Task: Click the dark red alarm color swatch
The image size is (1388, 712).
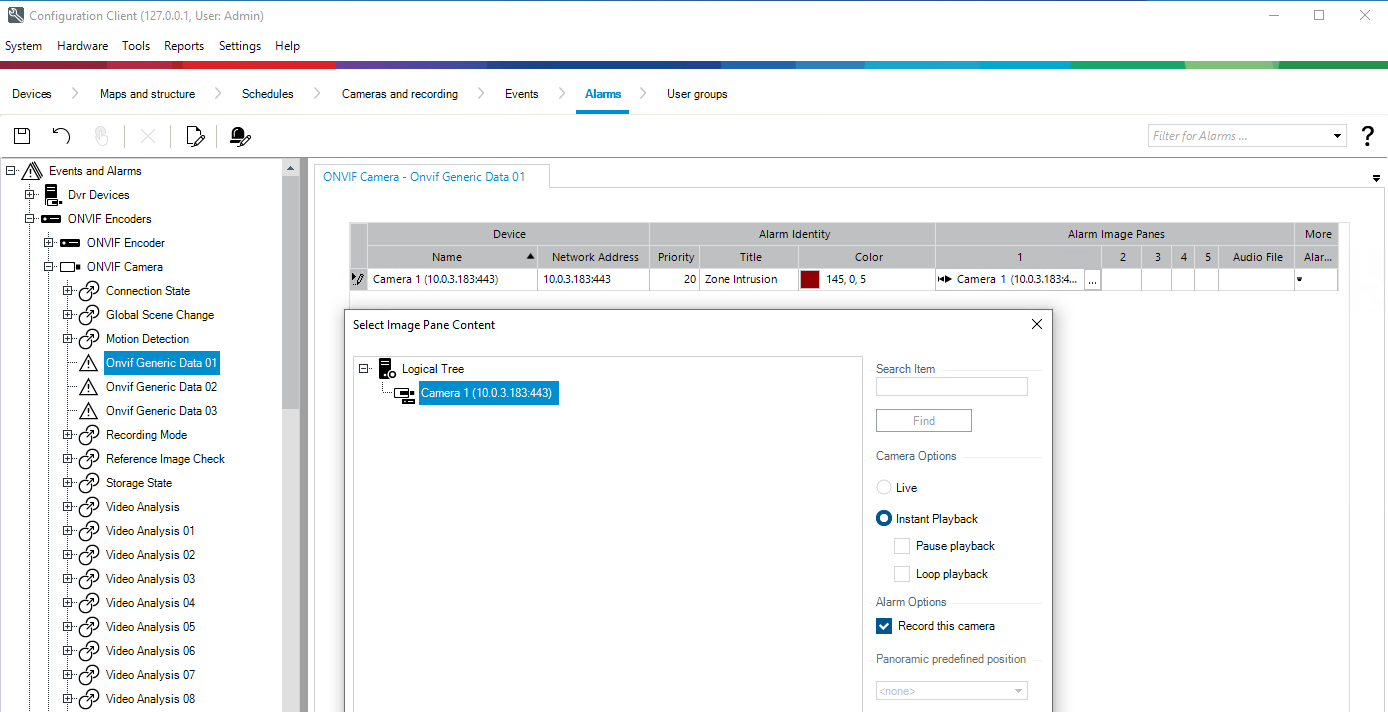Action: (810, 280)
